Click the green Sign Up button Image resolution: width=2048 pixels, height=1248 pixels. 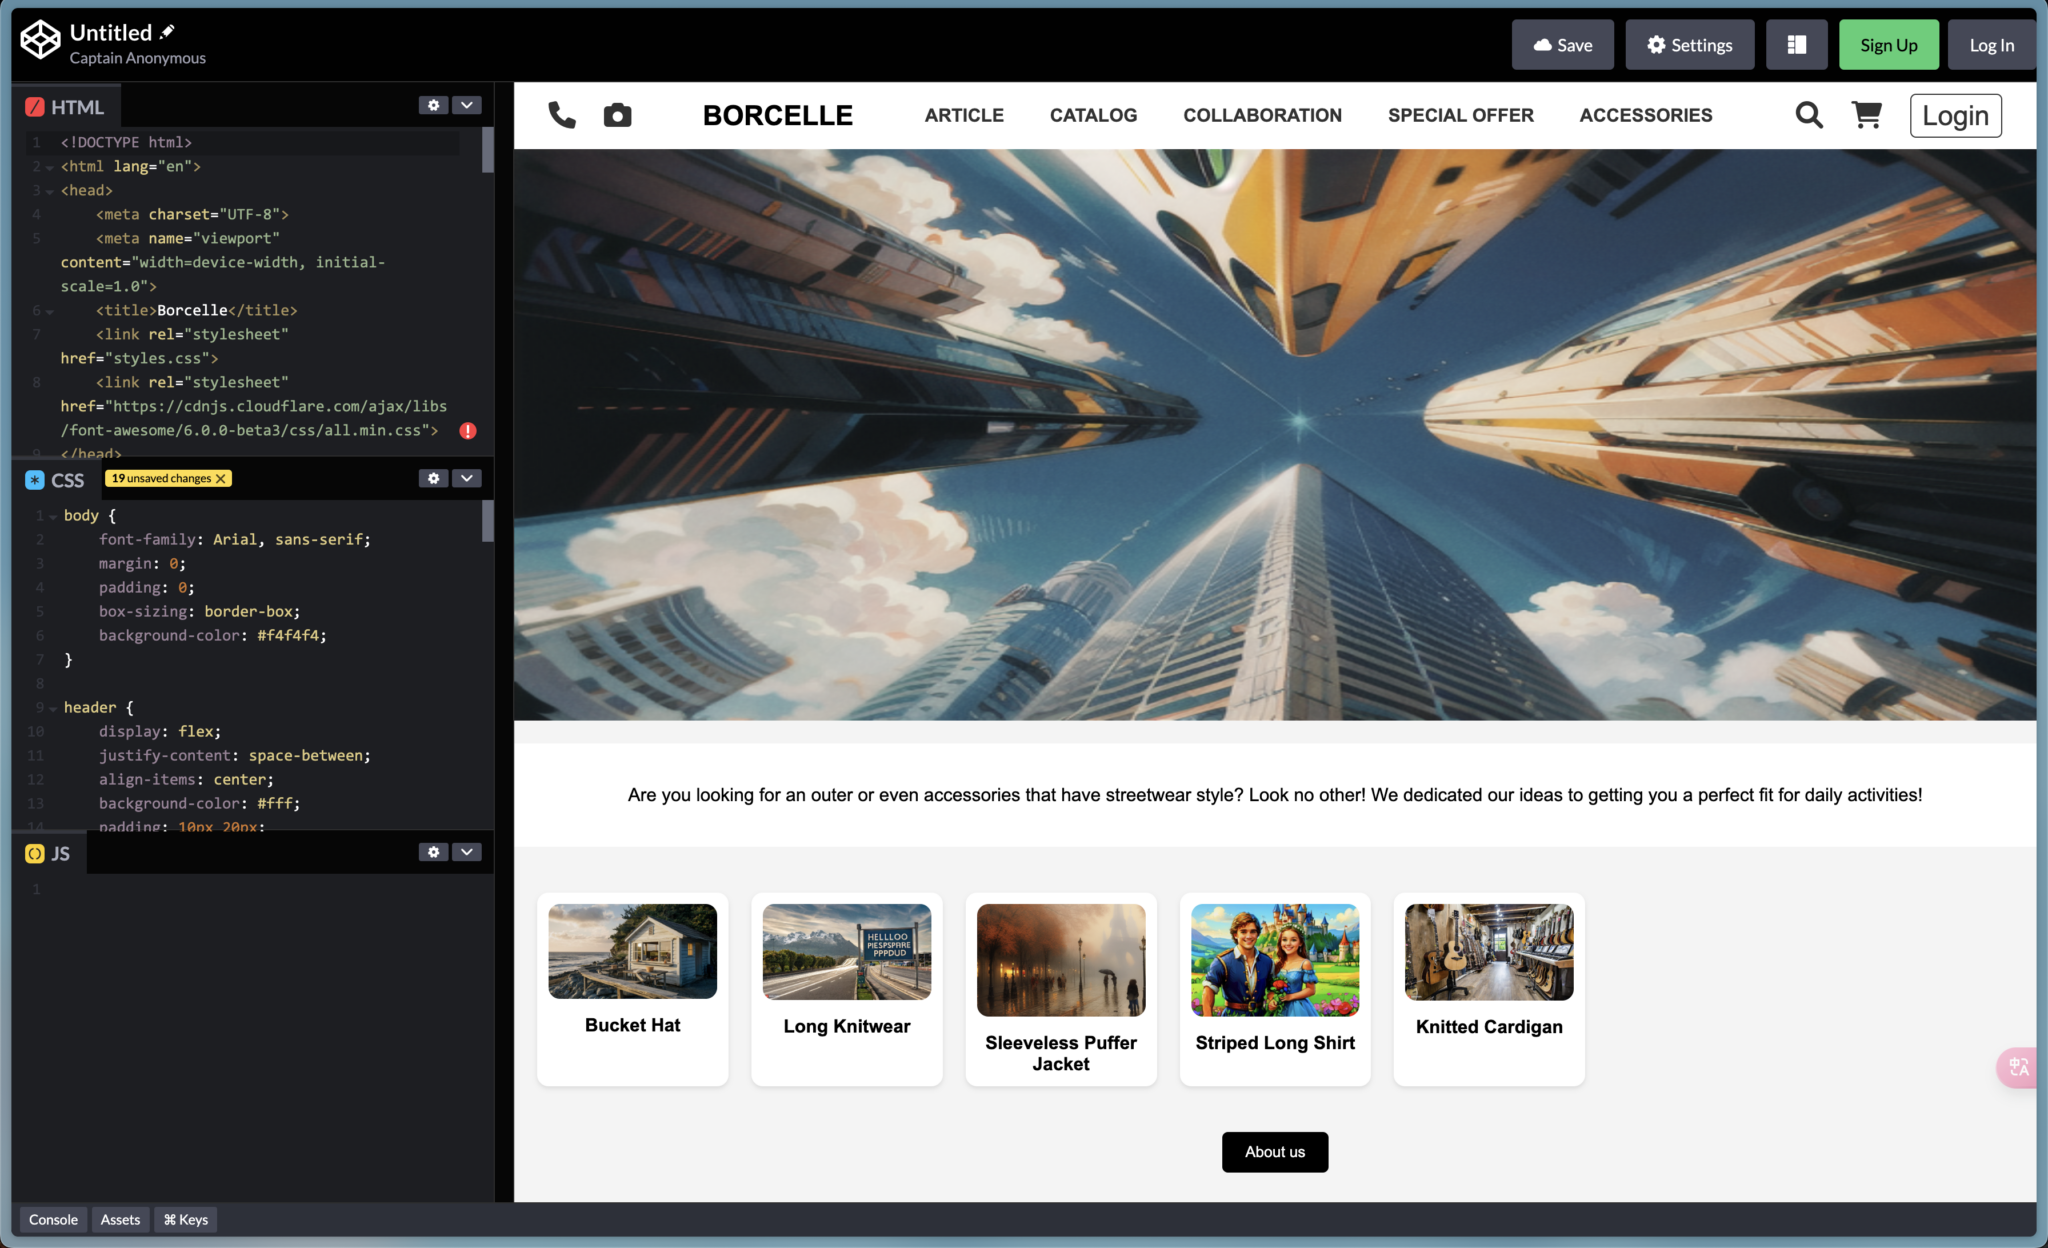[1888, 45]
